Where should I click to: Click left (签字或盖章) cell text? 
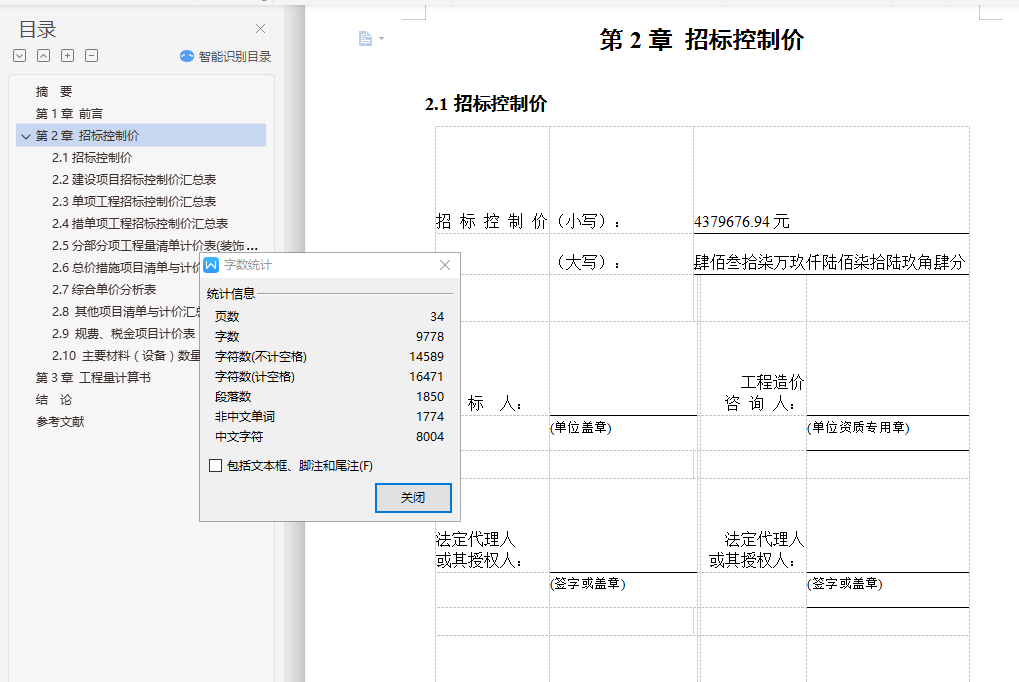(587, 584)
